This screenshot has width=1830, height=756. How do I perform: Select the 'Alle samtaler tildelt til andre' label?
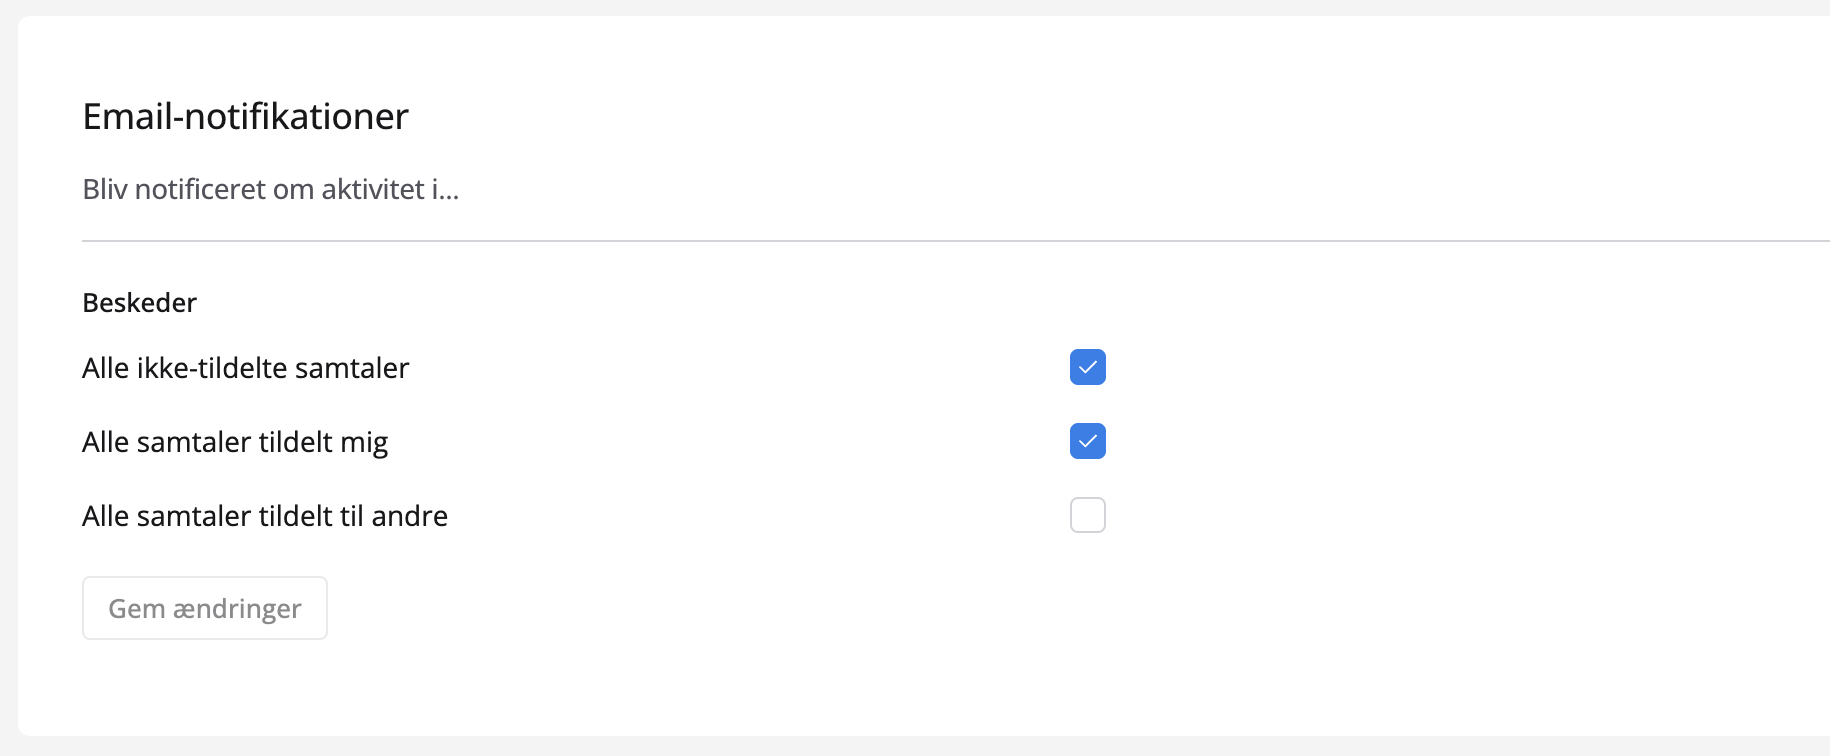[265, 516]
